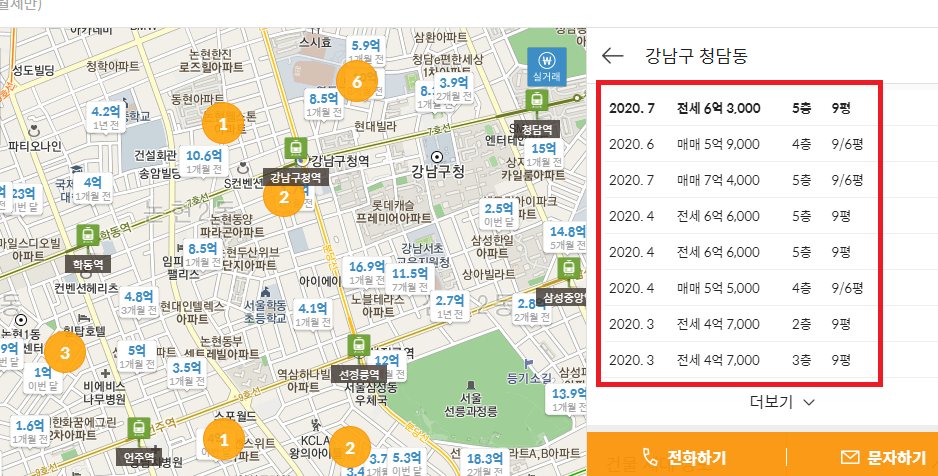Open the orange cluster marker numbered 3
This screenshot has width=938, height=476.
point(65,352)
